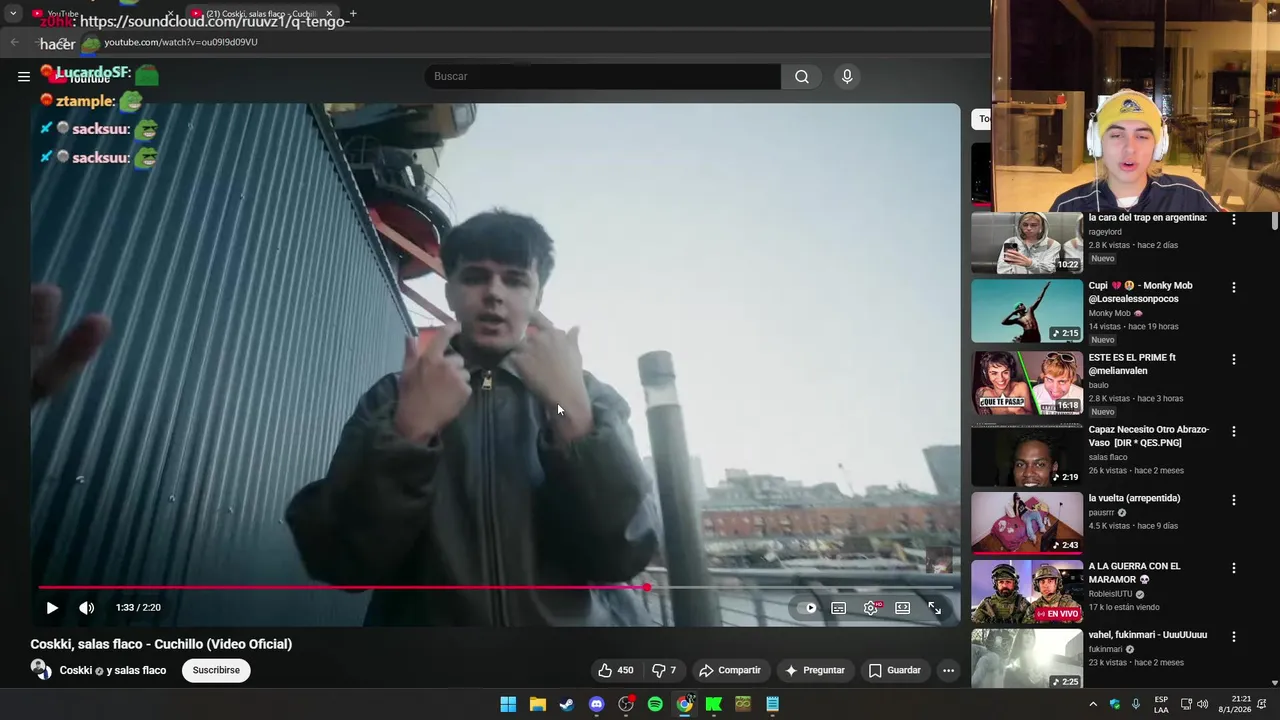Show hidden system tray icons
This screenshot has width=1280, height=720.
click(x=1093, y=704)
